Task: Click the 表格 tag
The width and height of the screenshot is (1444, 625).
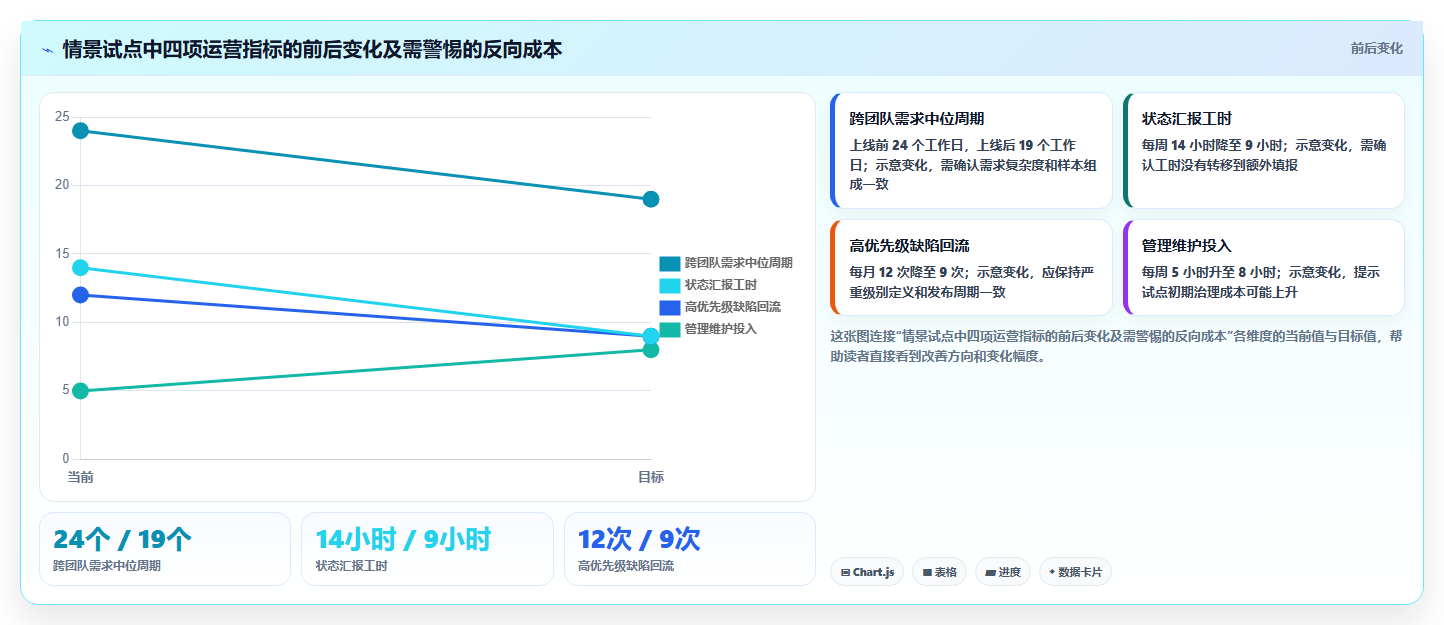Action: pyautogui.click(x=939, y=572)
